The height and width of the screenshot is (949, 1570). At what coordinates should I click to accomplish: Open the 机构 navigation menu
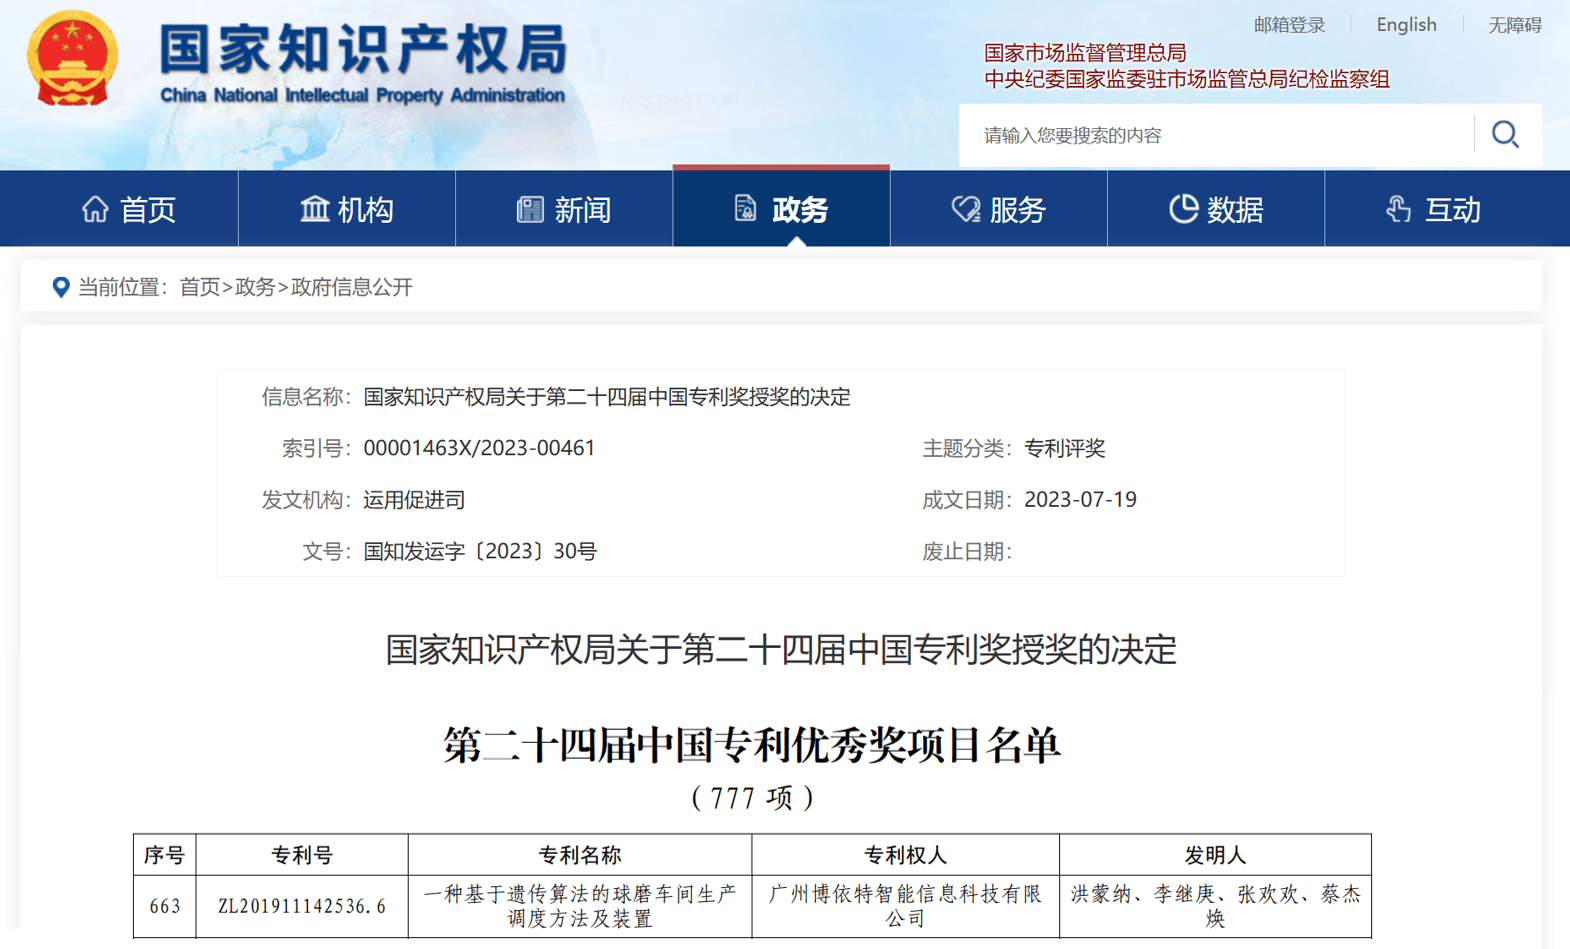347,209
